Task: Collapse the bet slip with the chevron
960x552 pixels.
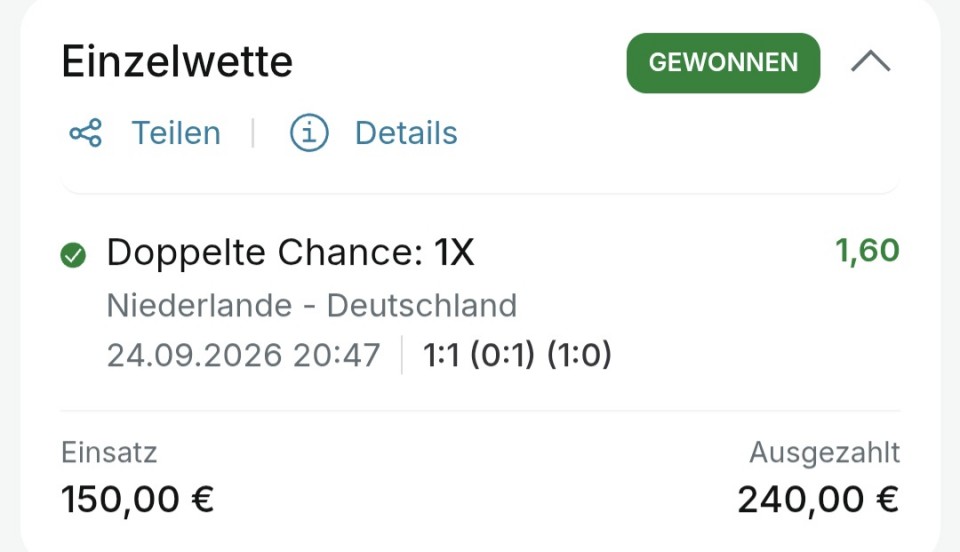Action: [871, 62]
